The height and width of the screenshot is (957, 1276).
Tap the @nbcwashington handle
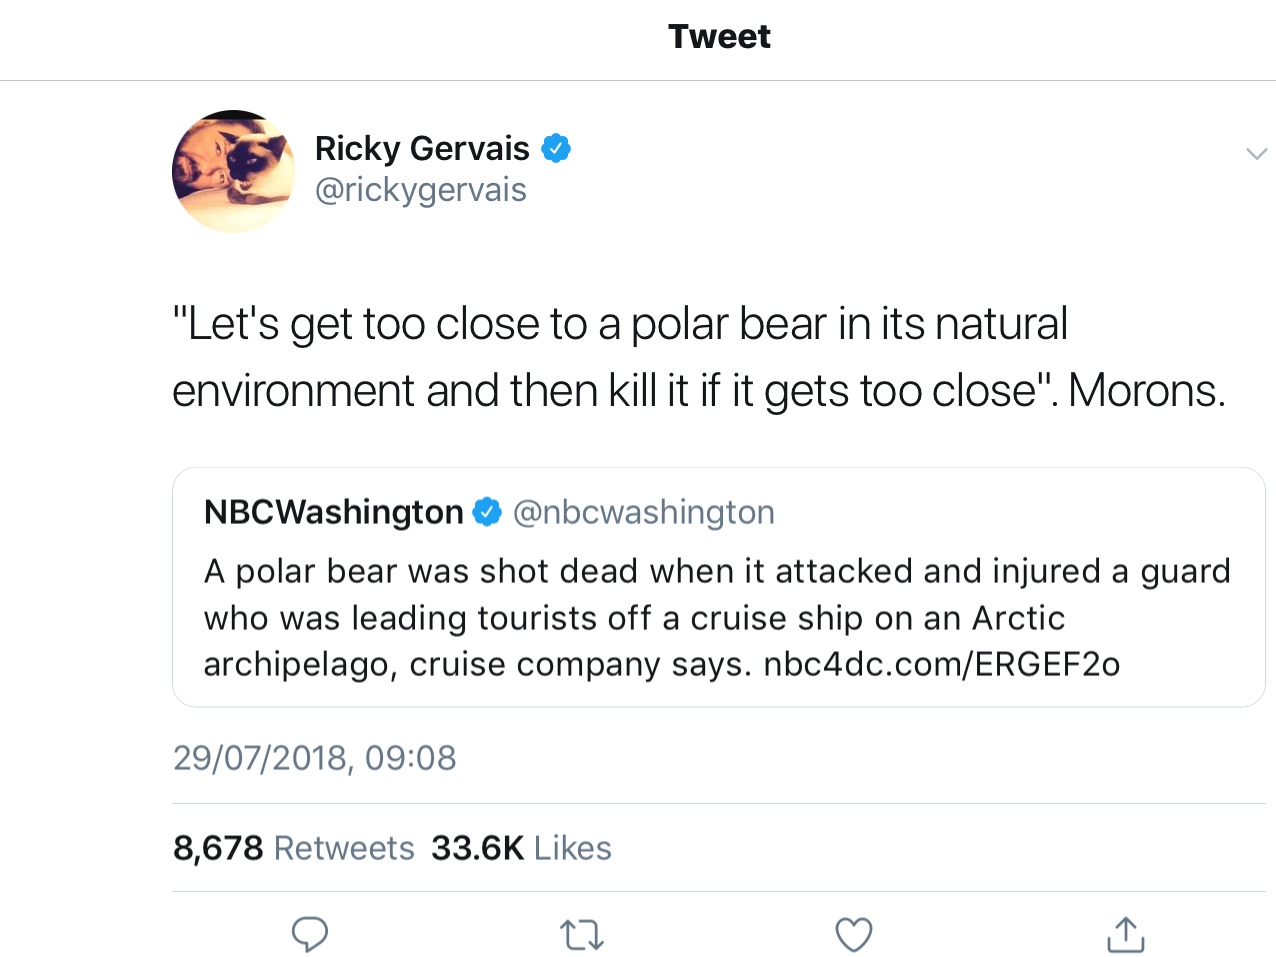coord(643,512)
